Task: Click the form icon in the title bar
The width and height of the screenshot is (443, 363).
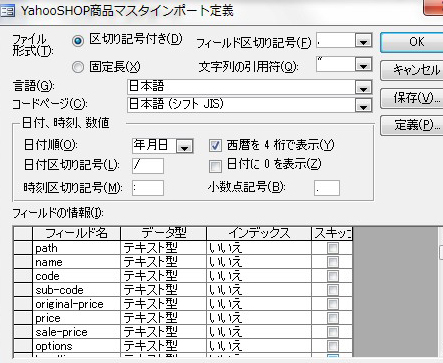Action: pos(7,12)
